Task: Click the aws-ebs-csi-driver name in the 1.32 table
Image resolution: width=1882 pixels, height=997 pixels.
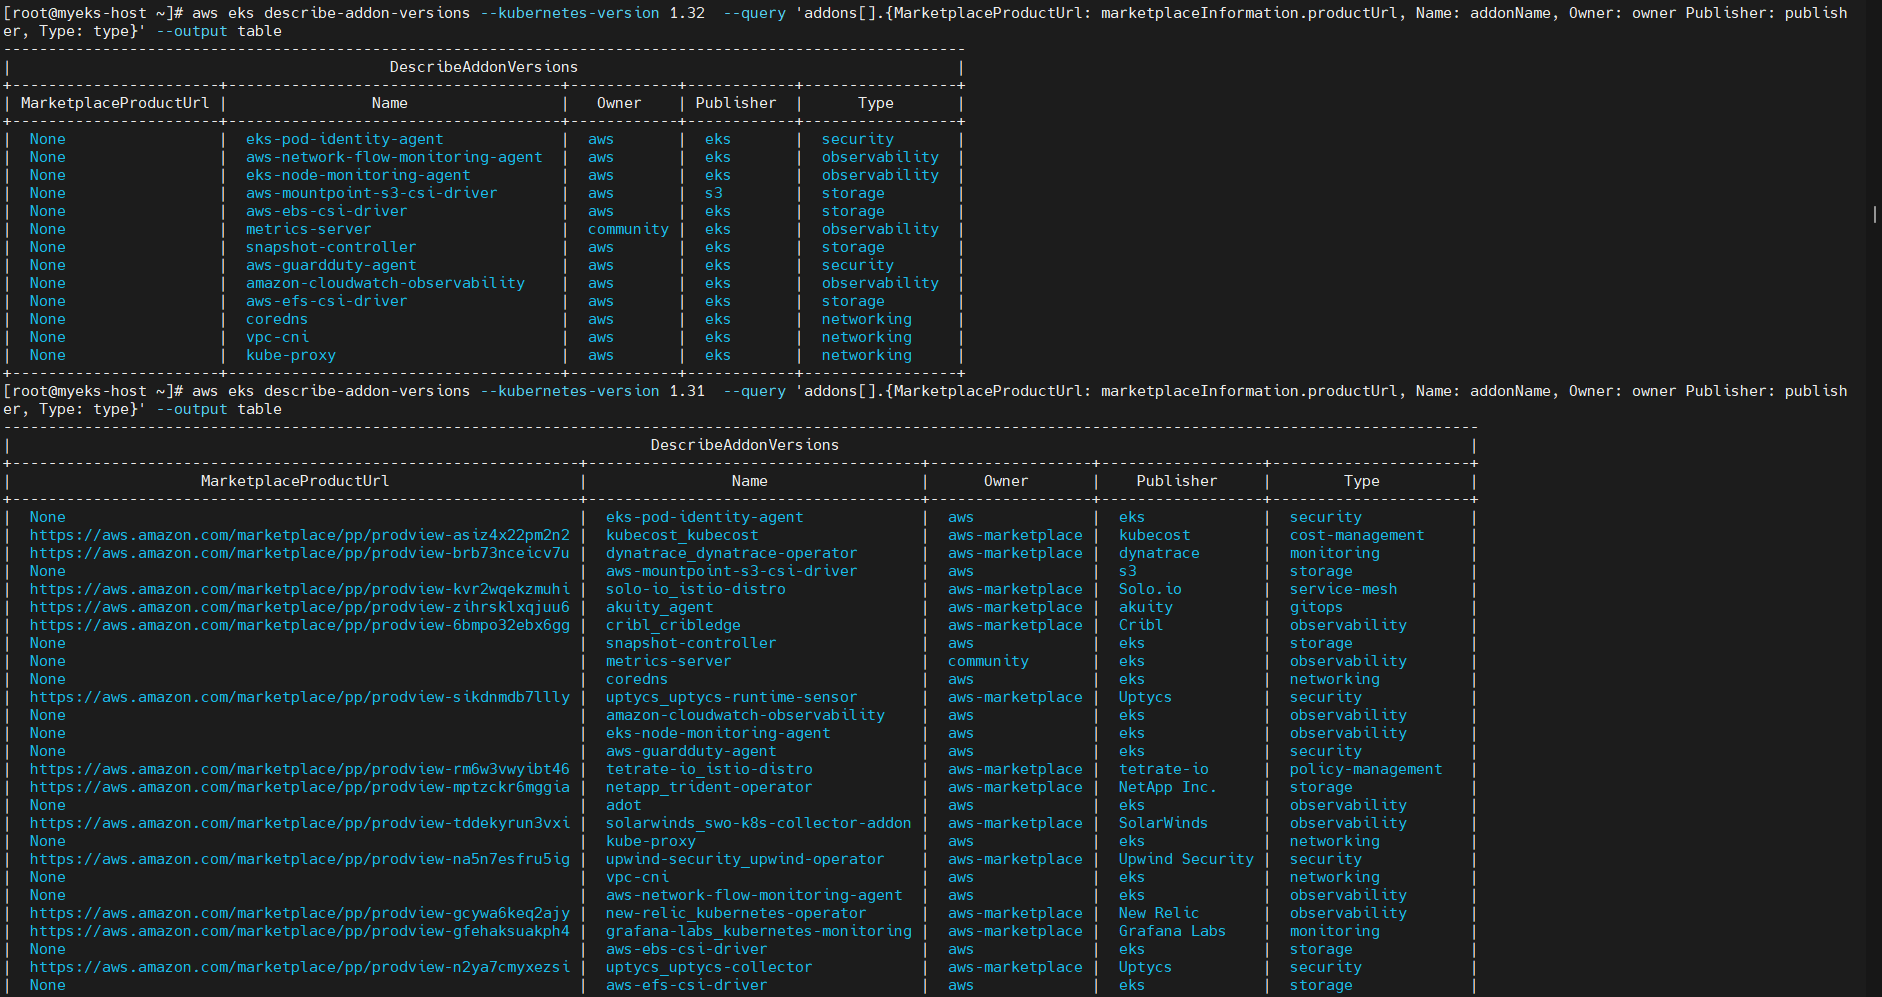Action: pyautogui.click(x=327, y=211)
